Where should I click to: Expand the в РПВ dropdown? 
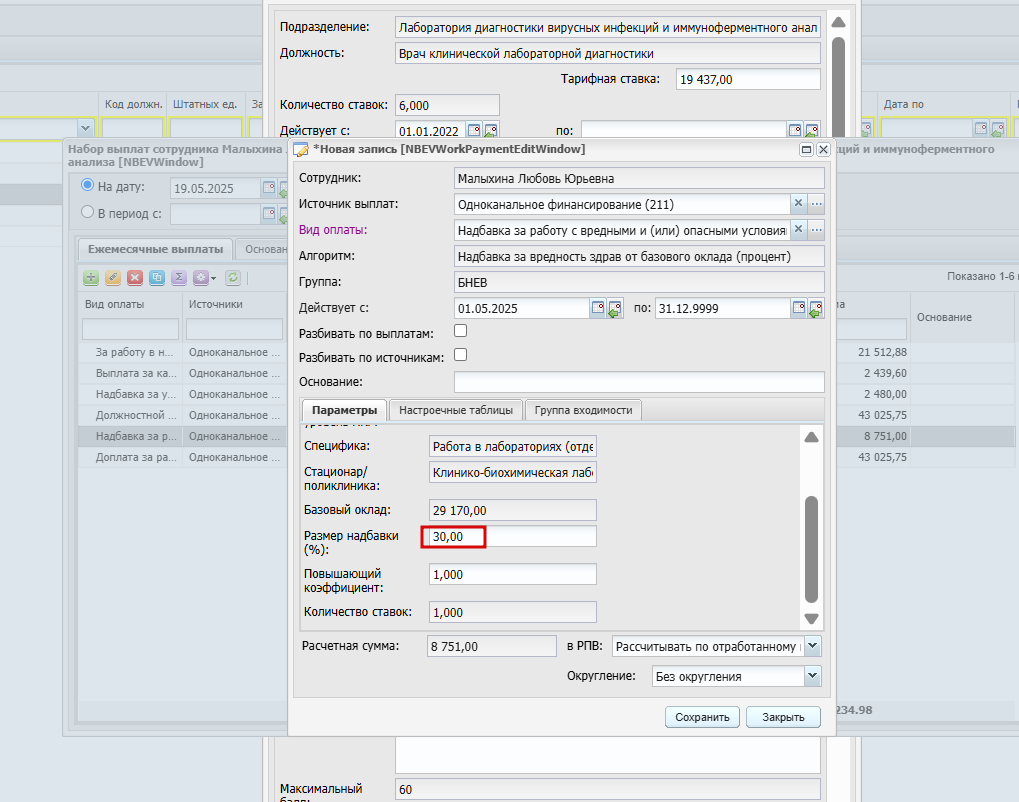[813, 646]
